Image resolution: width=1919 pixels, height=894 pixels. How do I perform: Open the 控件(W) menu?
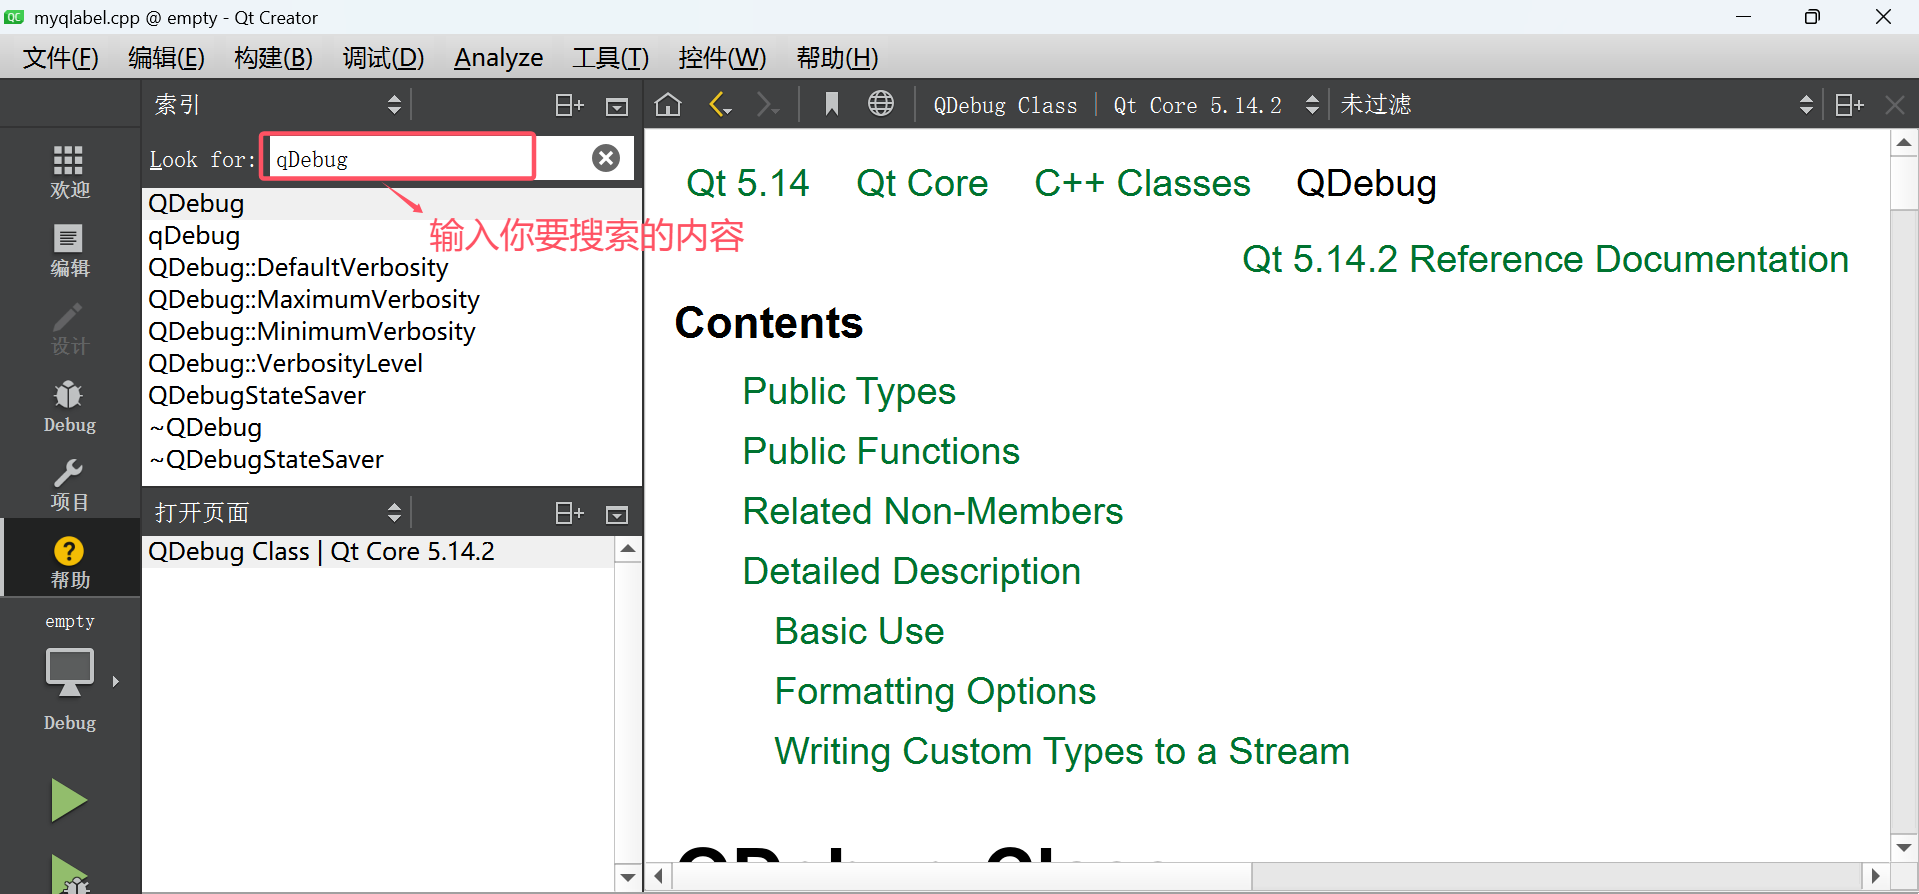(x=722, y=58)
